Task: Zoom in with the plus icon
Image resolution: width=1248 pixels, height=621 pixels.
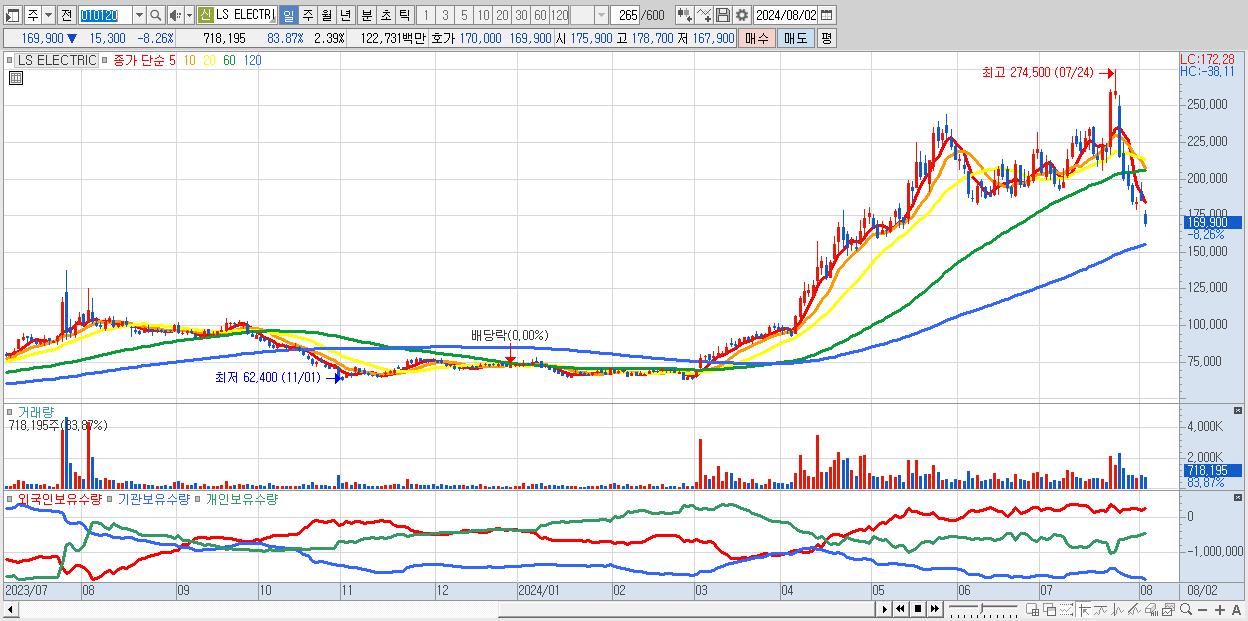Action: tap(1221, 609)
